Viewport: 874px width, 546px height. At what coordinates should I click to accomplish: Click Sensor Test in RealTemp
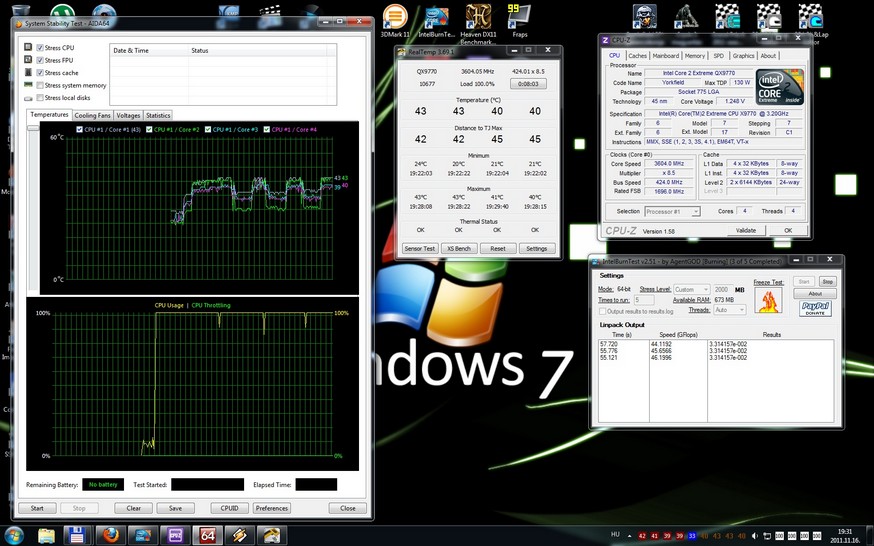pos(420,248)
